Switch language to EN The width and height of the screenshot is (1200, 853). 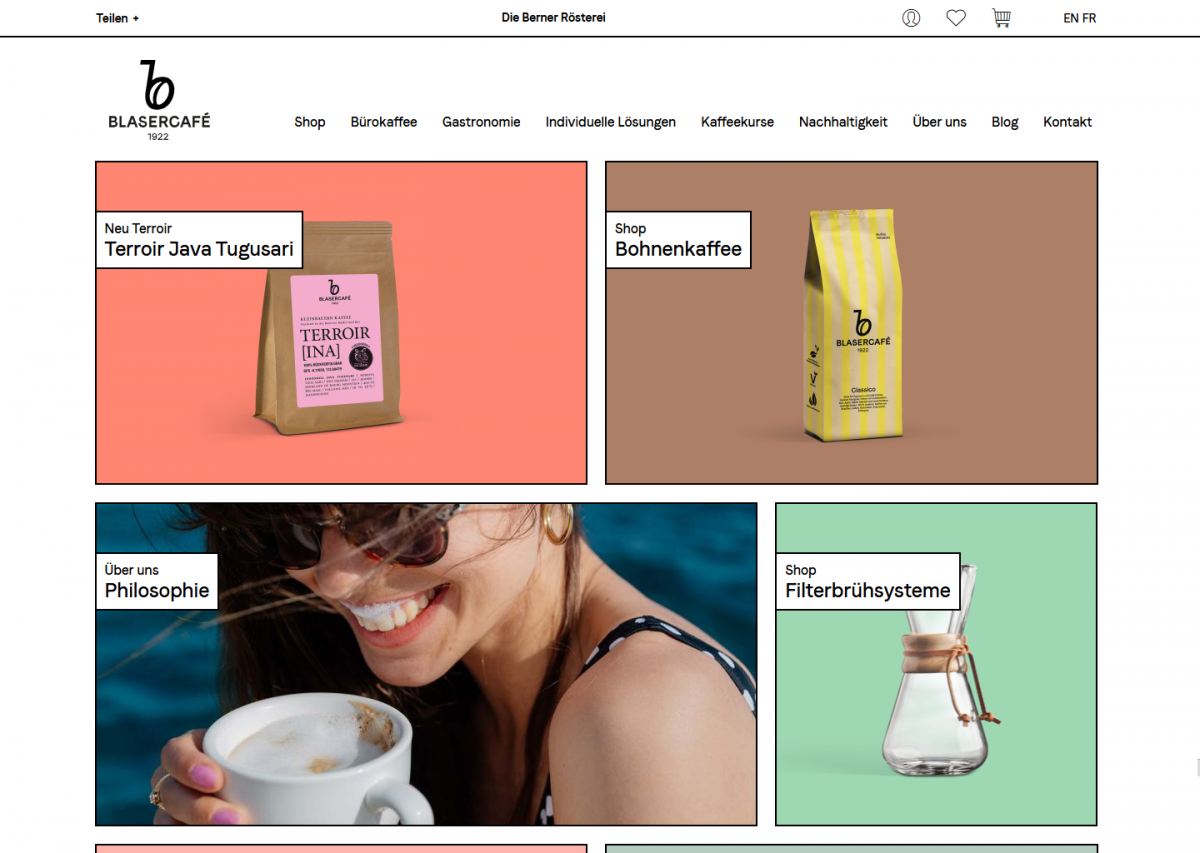point(1071,18)
